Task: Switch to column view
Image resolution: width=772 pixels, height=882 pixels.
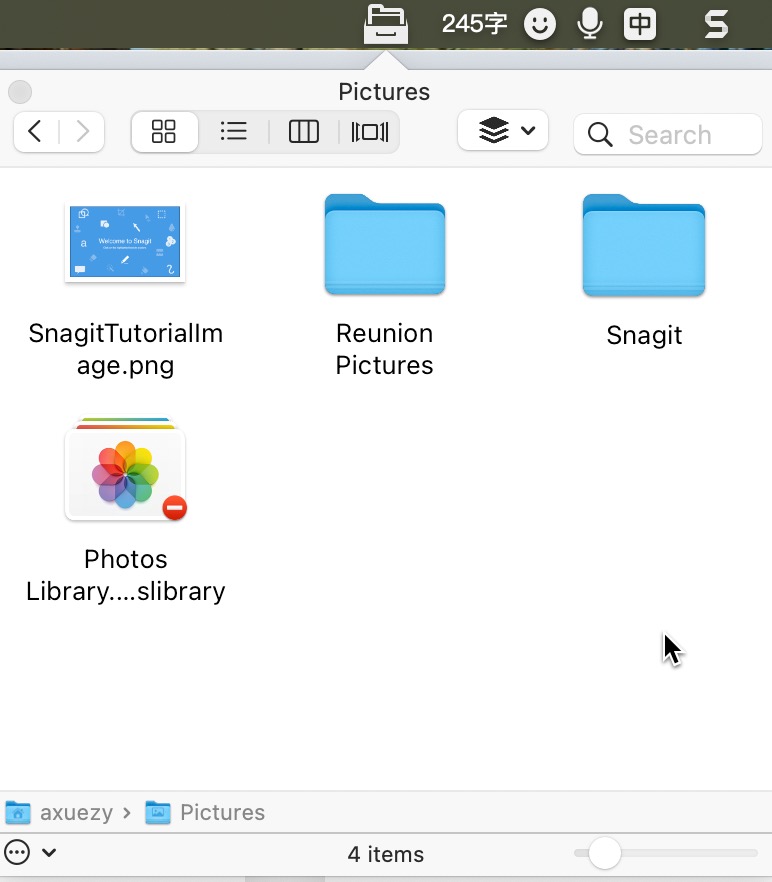Action: (304, 132)
